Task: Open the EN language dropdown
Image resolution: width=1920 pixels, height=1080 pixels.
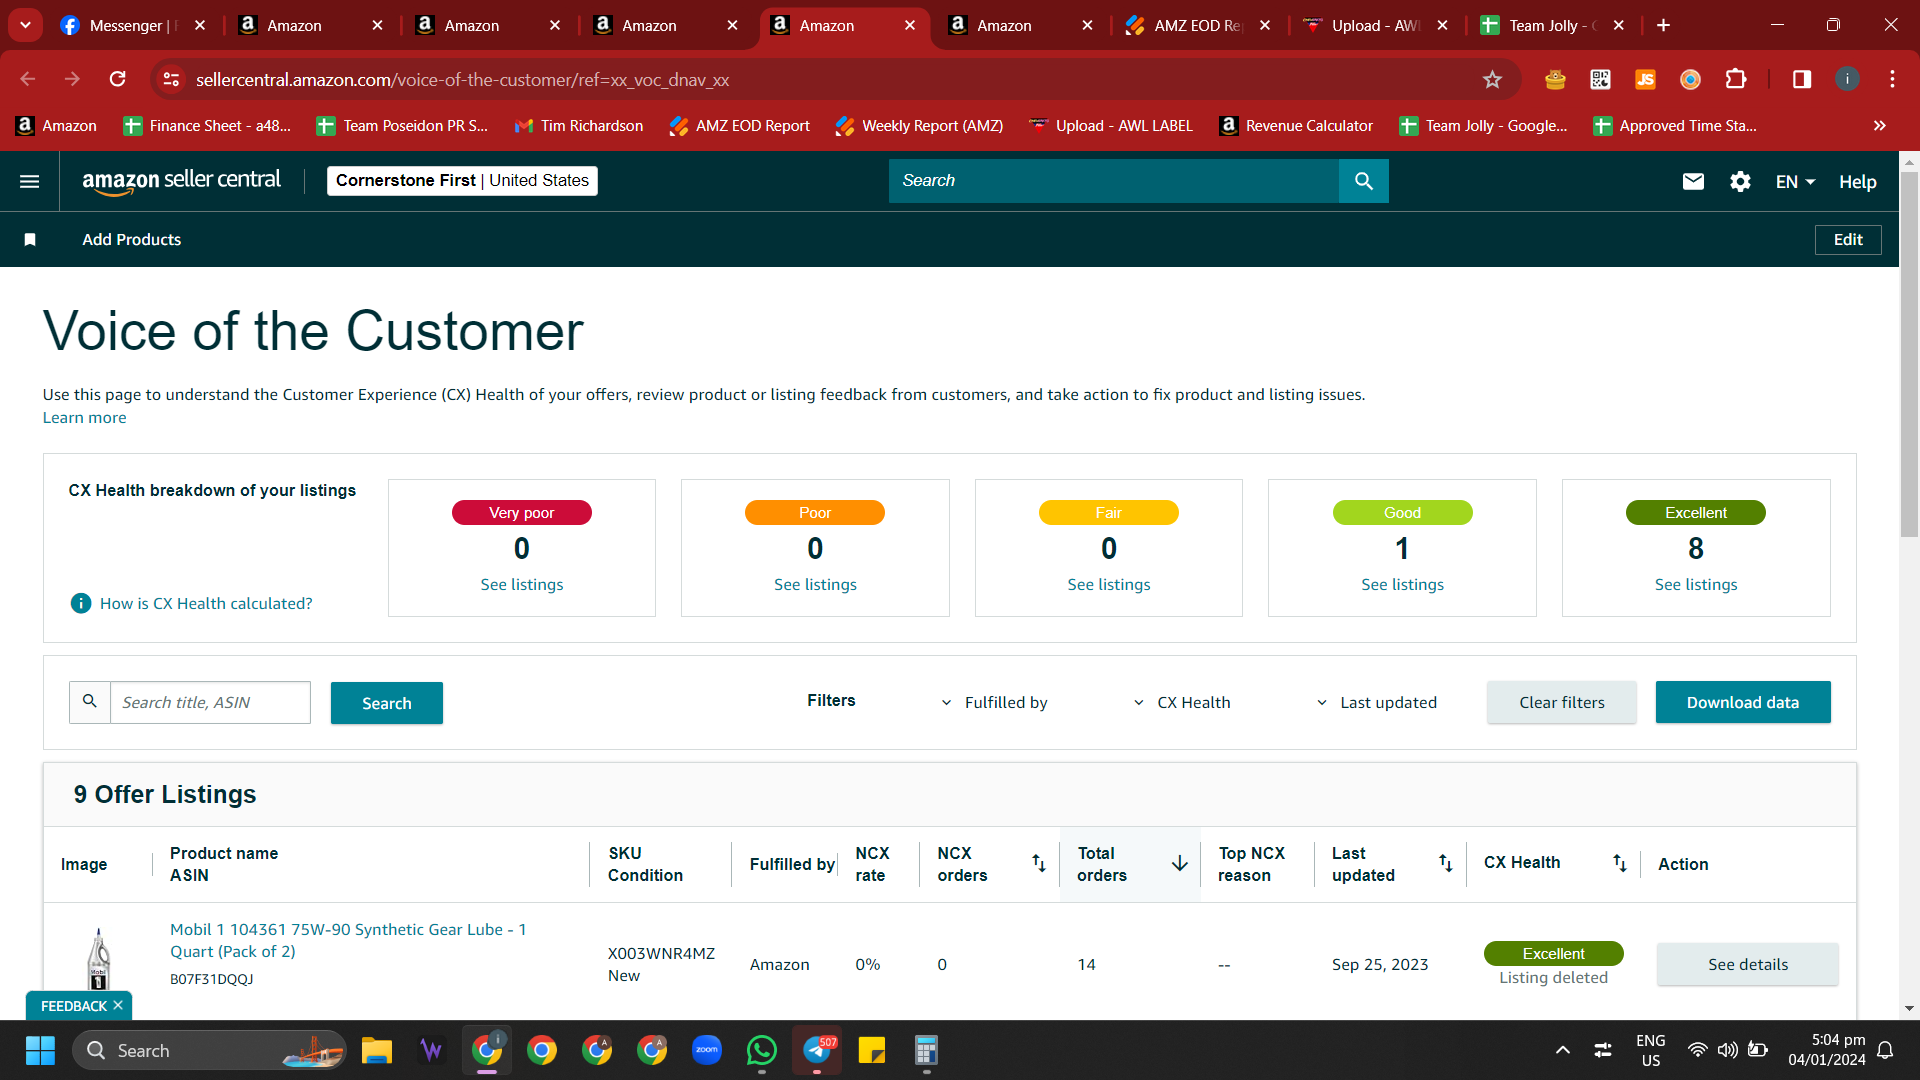Action: pos(1795,181)
